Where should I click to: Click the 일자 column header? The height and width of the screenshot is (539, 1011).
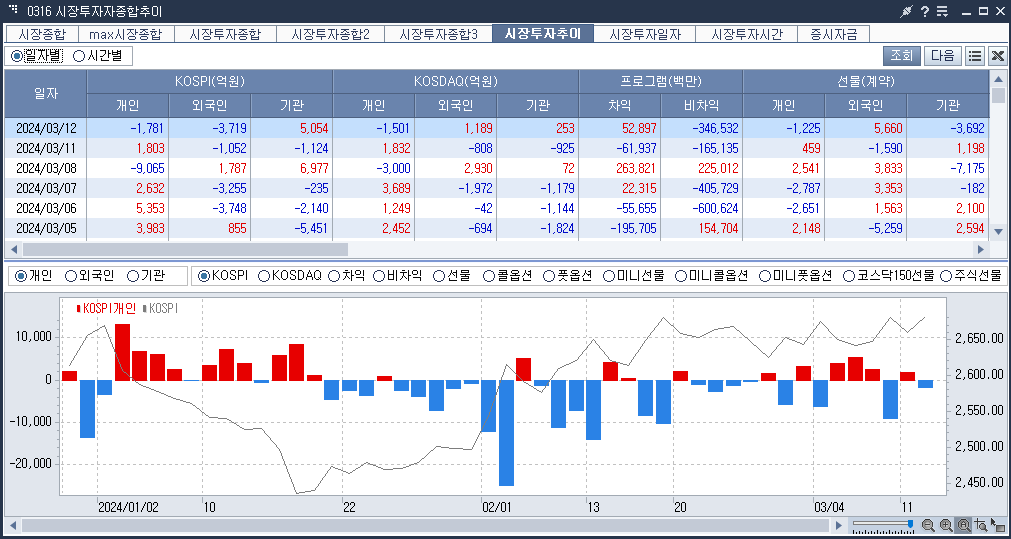point(45,93)
